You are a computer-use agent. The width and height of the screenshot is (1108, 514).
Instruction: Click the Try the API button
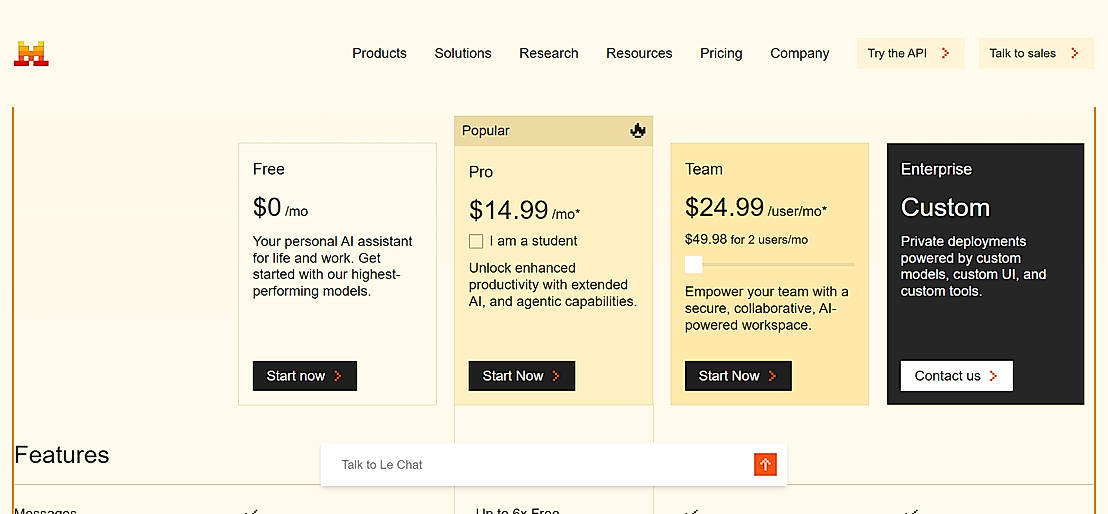click(x=911, y=53)
